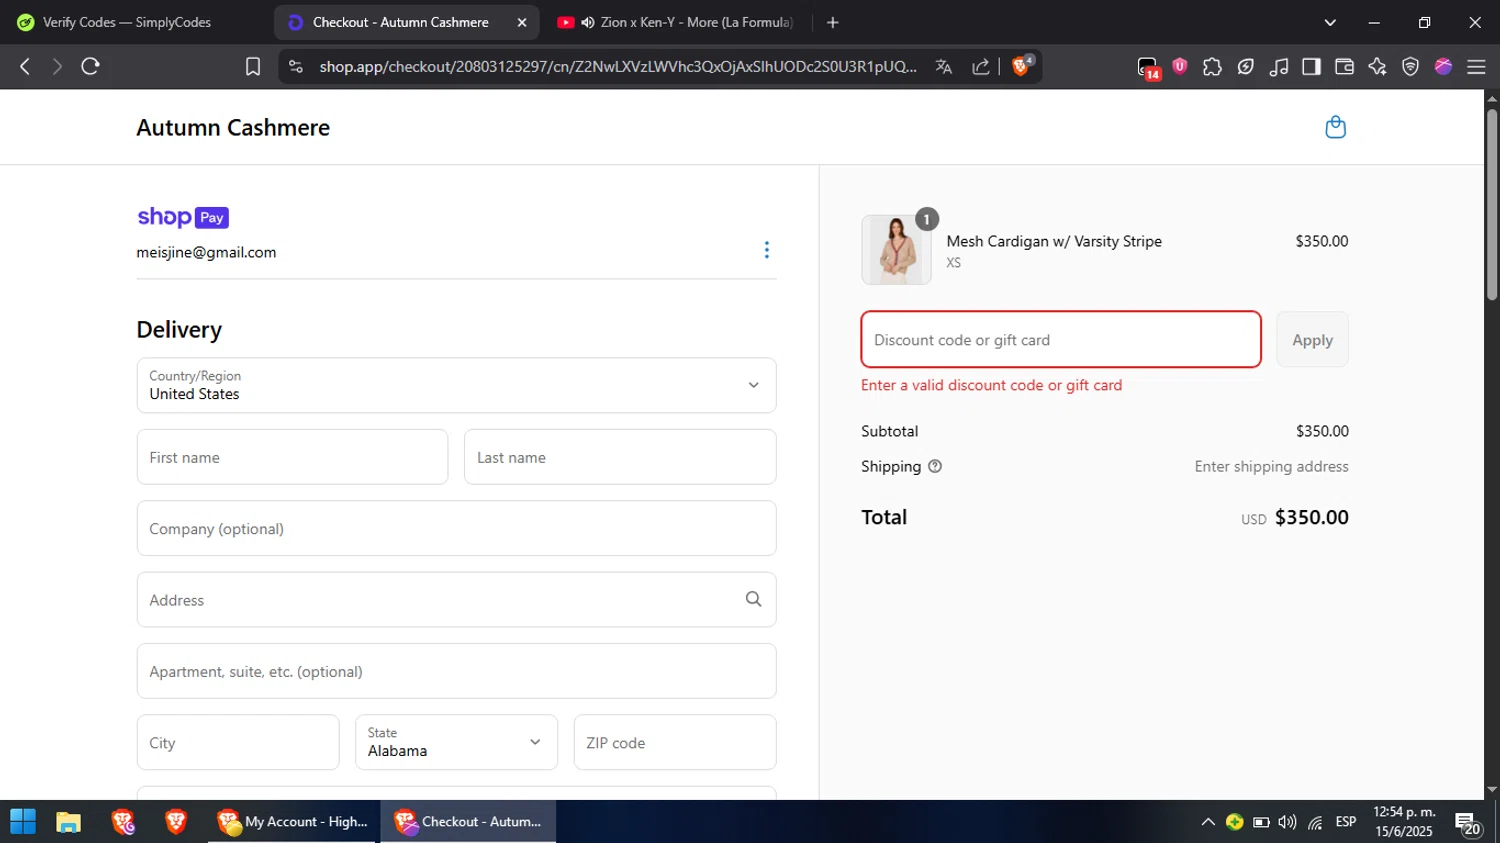Open the tab search chevron
Viewport: 1500px width, 843px height.
click(x=1330, y=22)
